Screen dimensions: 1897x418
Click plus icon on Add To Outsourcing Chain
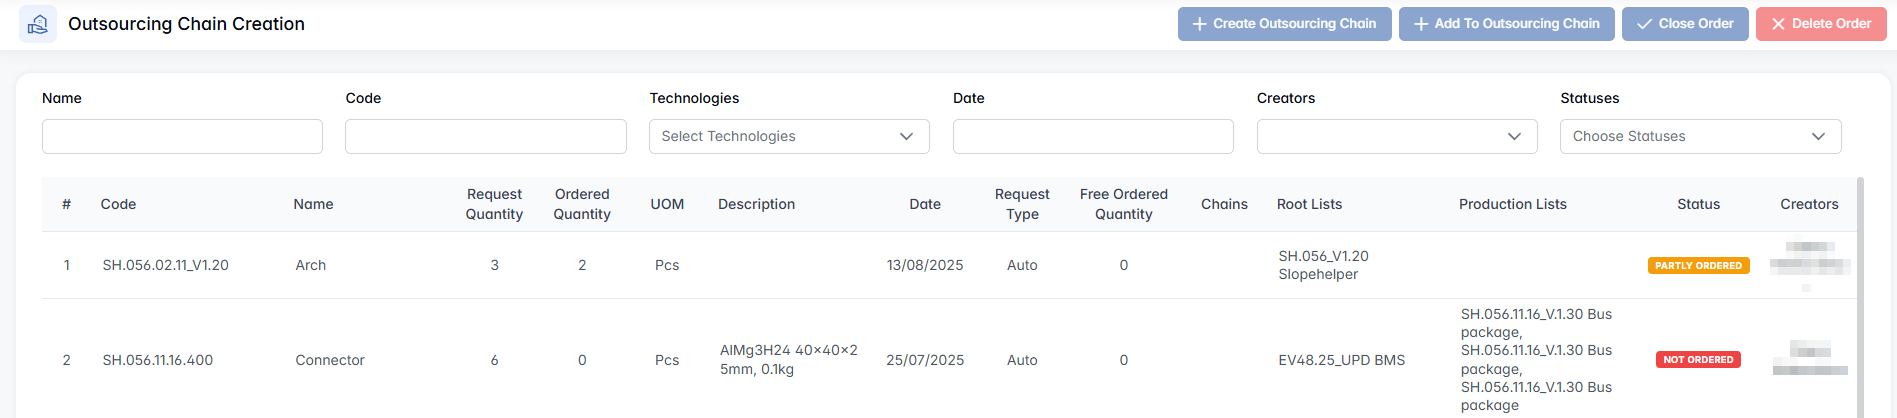pyautogui.click(x=1420, y=24)
